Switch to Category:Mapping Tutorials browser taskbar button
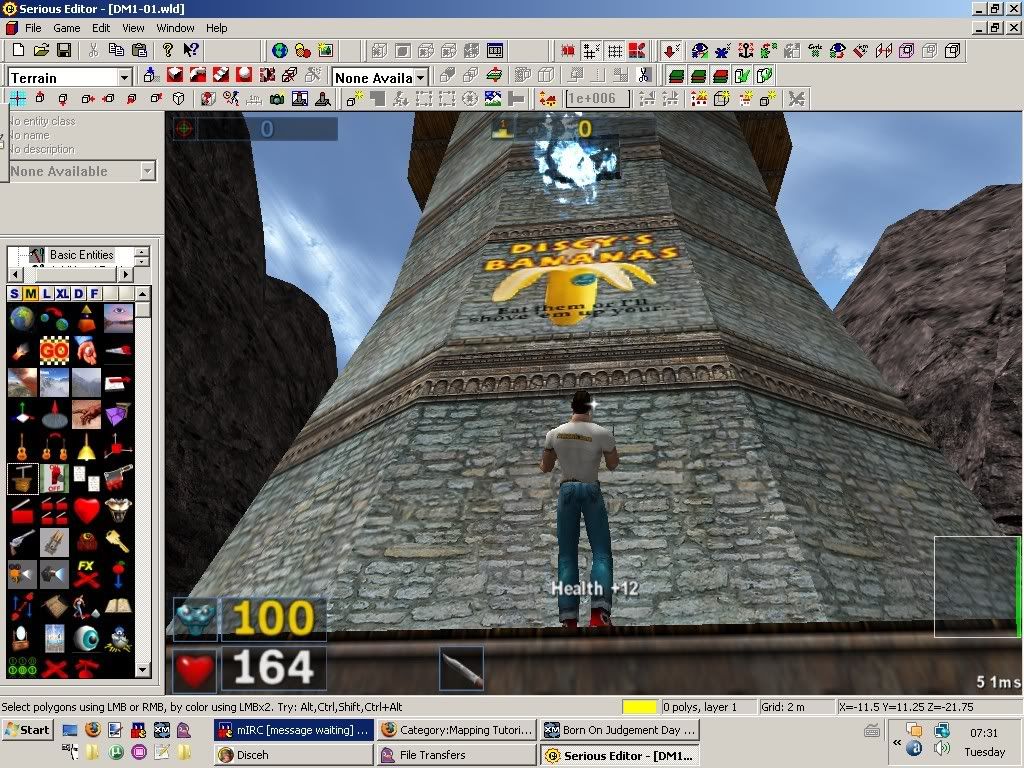This screenshot has width=1024, height=768. [457, 730]
